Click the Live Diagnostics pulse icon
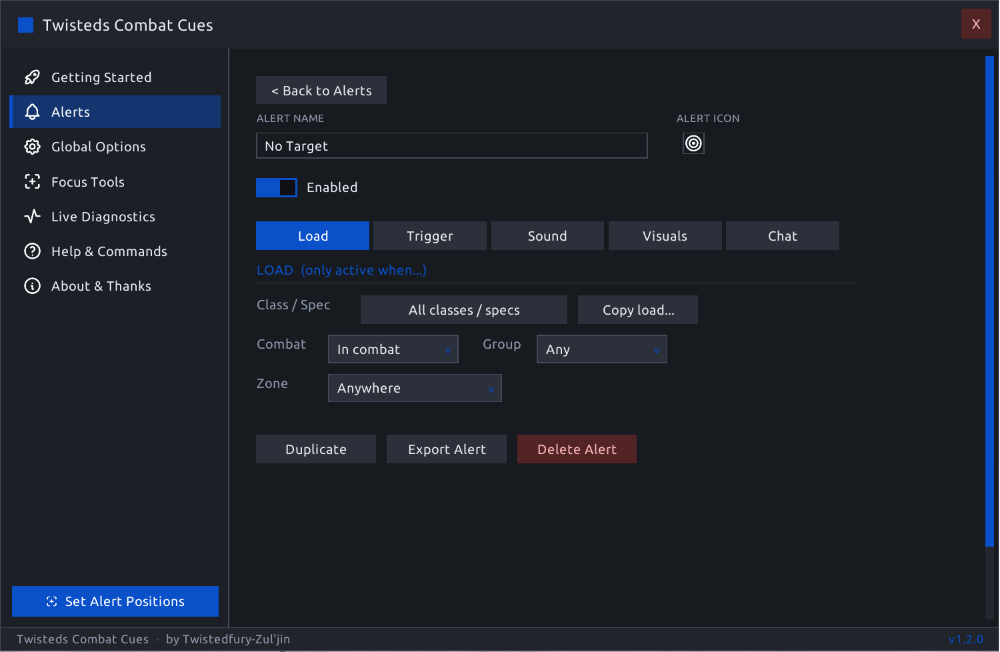Viewport: 1000px width, 652px height. tap(32, 216)
